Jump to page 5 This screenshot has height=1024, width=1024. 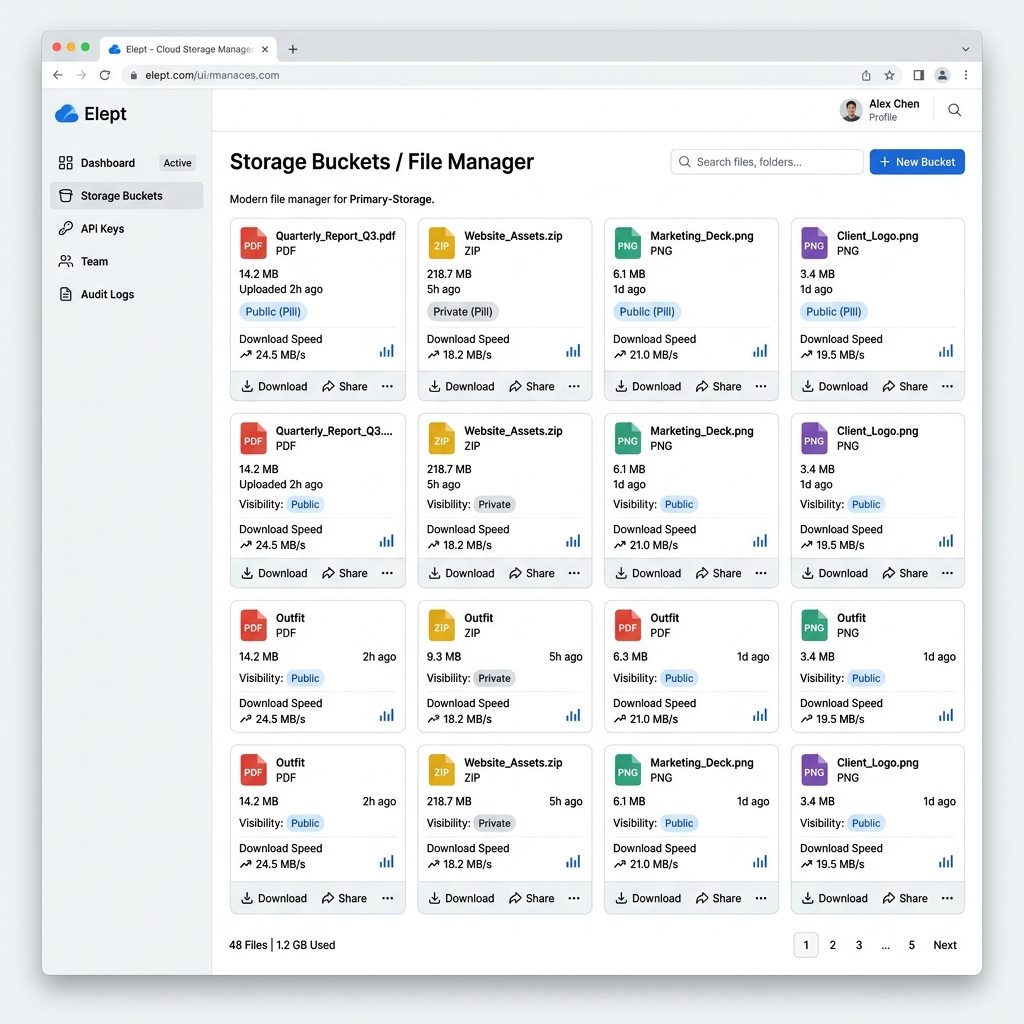coord(912,945)
